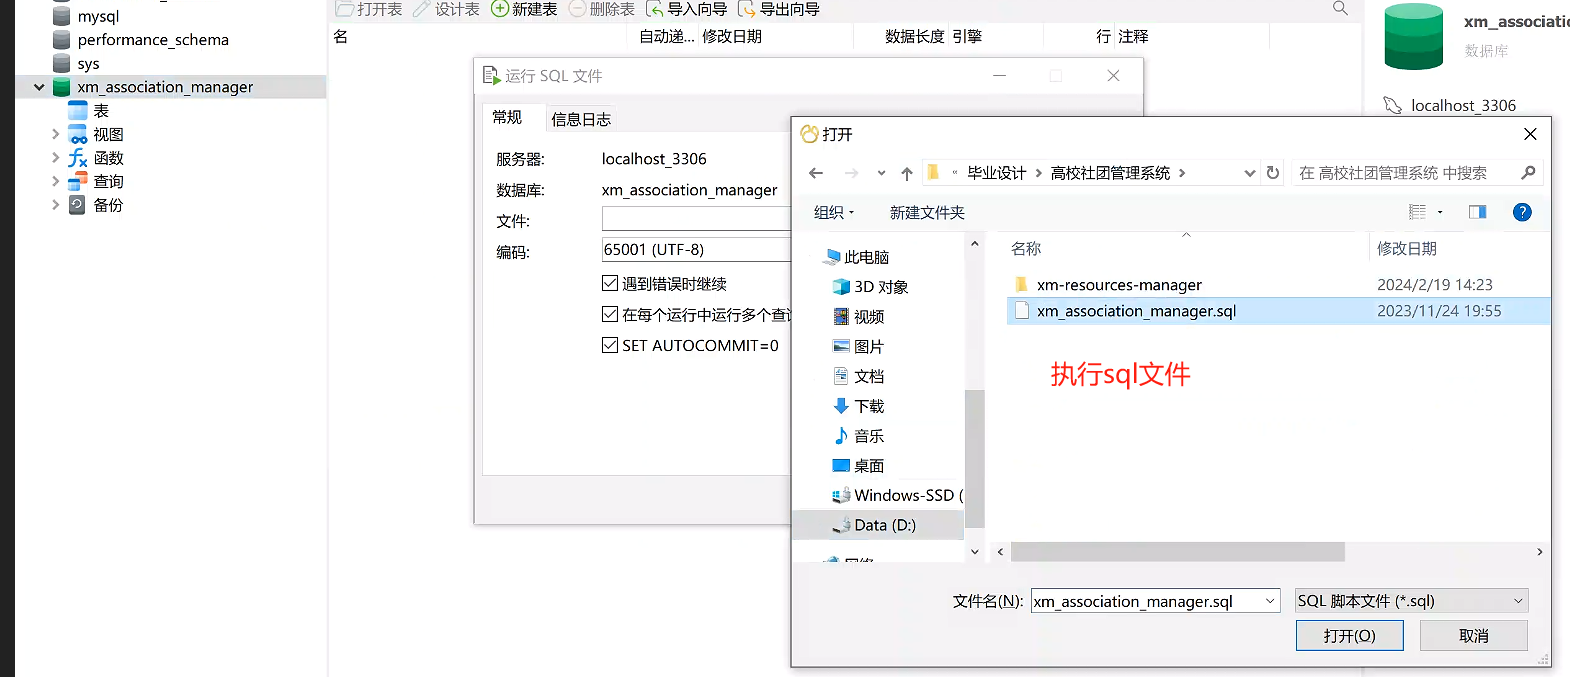Open the 导出向导 export wizard
The height and width of the screenshot is (677, 1570).
coord(779,9)
